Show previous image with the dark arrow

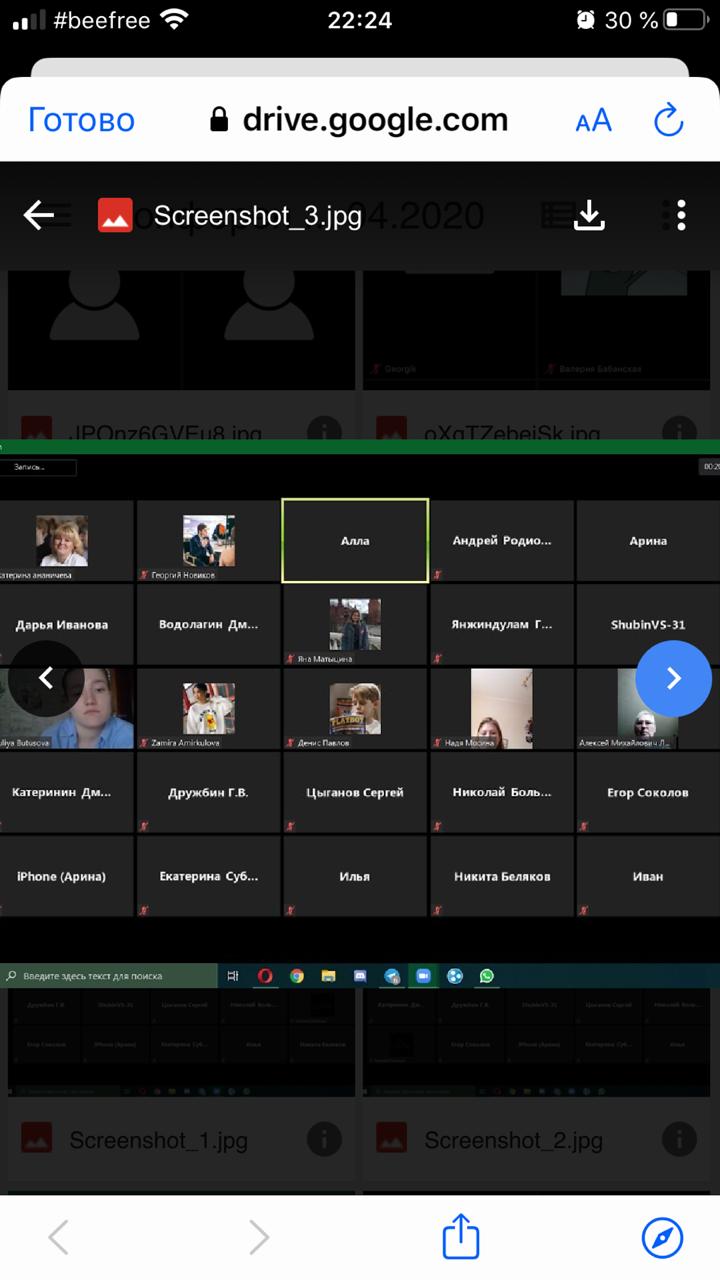click(46, 679)
